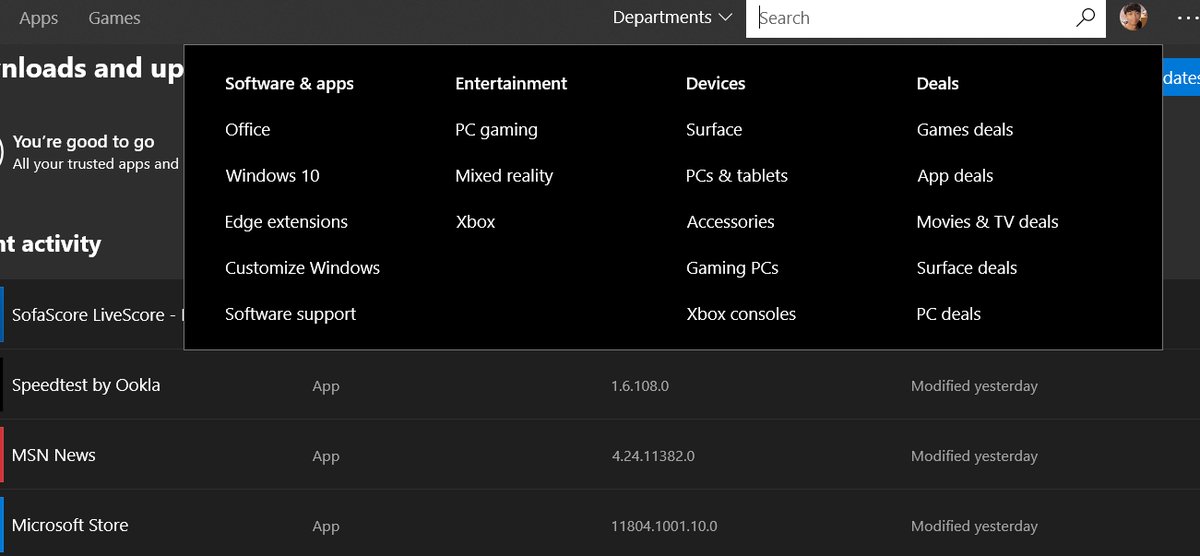Open PCs & tablets menu entry
This screenshot has width=1200, height=556.
click(x=737, y=176)
